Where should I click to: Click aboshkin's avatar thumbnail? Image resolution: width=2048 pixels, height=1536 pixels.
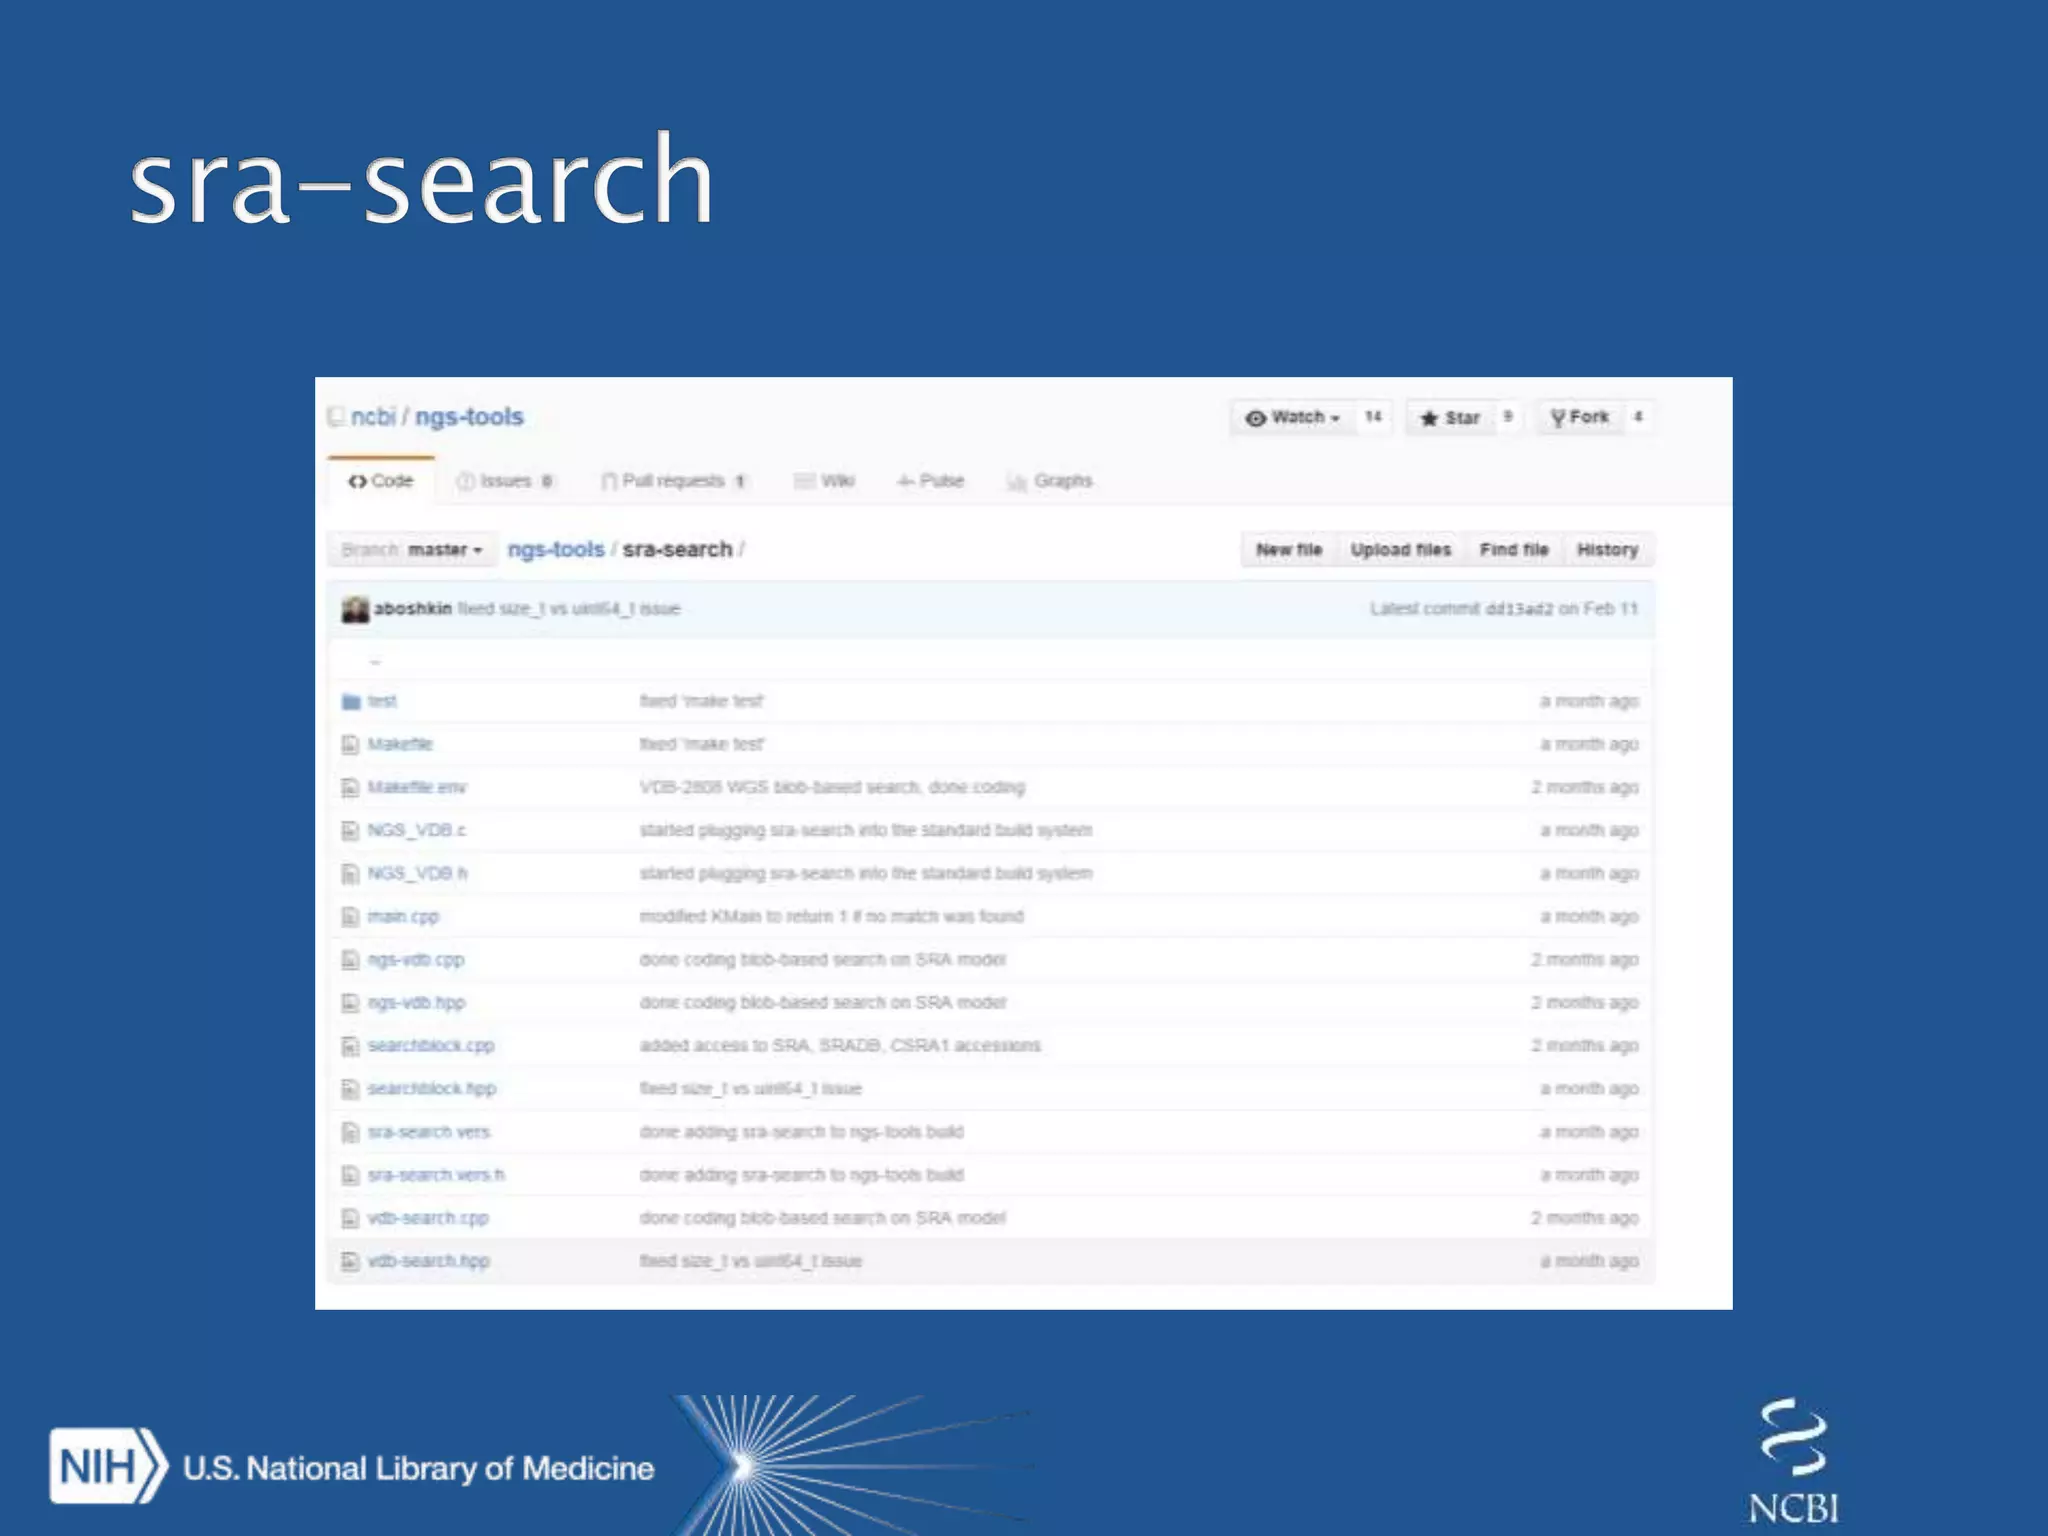355,609
